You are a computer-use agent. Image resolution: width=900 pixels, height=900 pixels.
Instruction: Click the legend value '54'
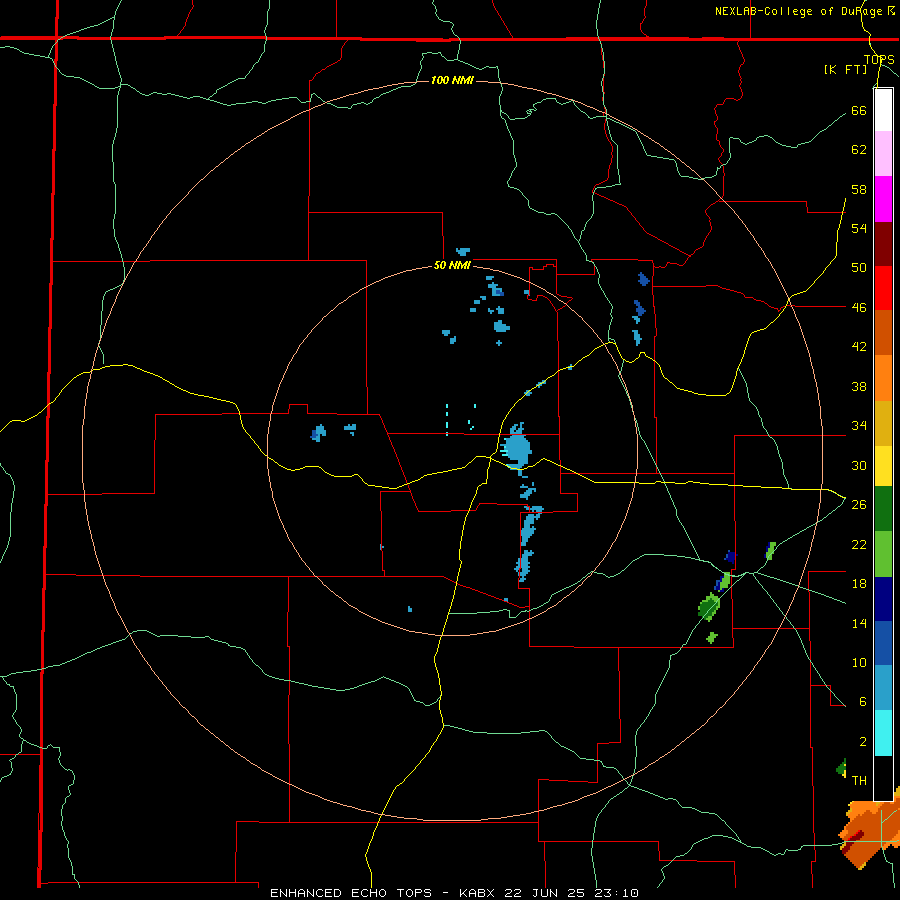tap(859, 228)
